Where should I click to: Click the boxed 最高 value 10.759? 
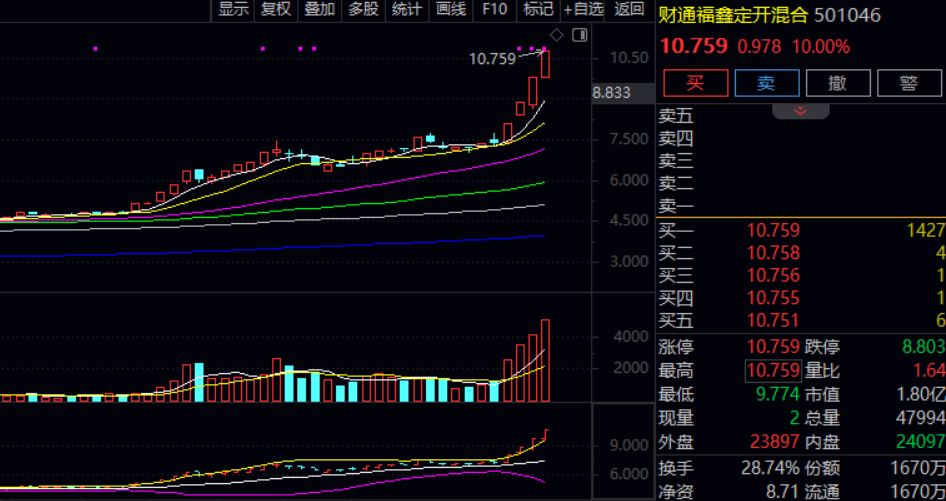tap(773, 370)
